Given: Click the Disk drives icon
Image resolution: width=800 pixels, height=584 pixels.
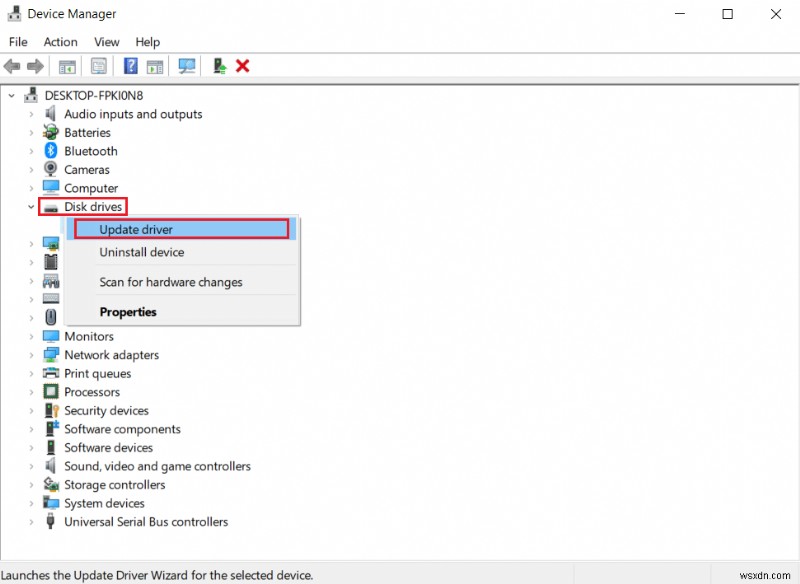Looking at the screenshot, I should pos(51,208).
